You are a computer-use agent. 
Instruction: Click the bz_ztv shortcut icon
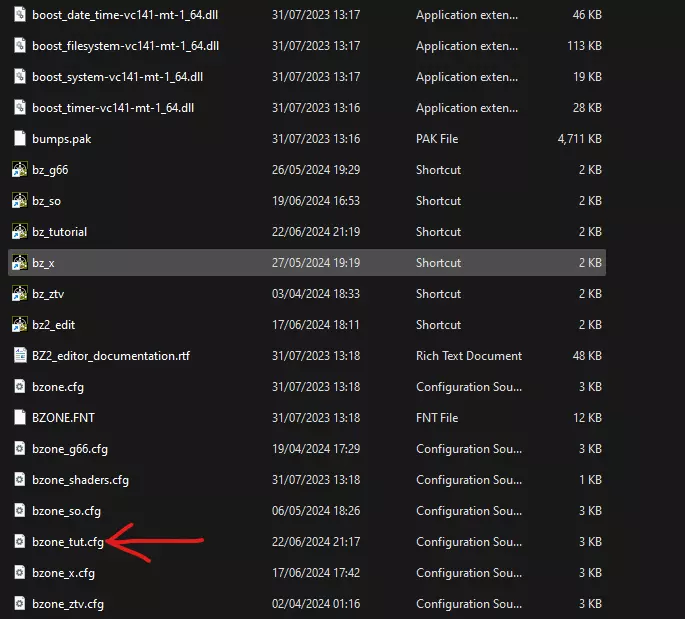pos(20,294)
